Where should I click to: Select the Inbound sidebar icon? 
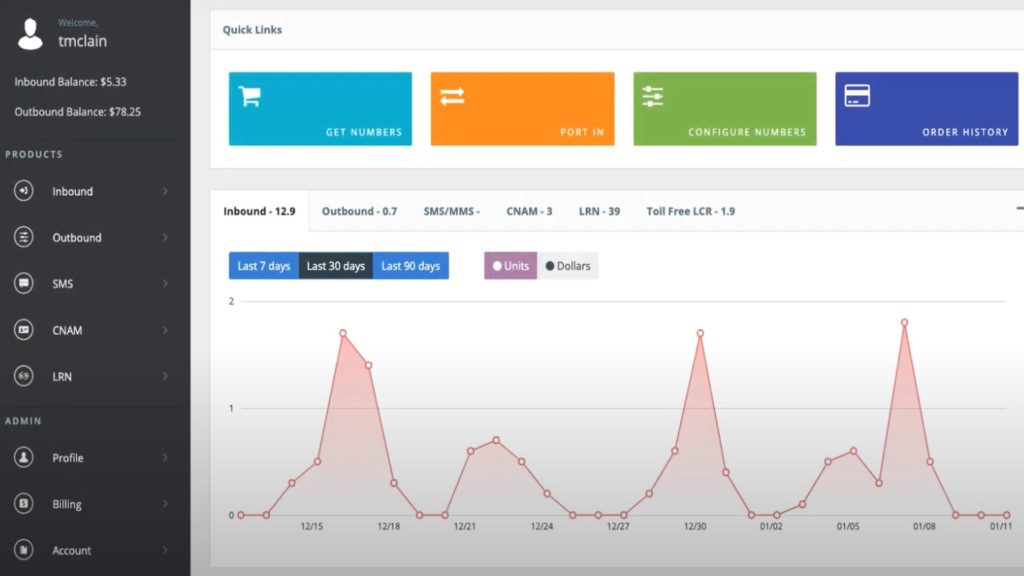[x=23, y=191]
